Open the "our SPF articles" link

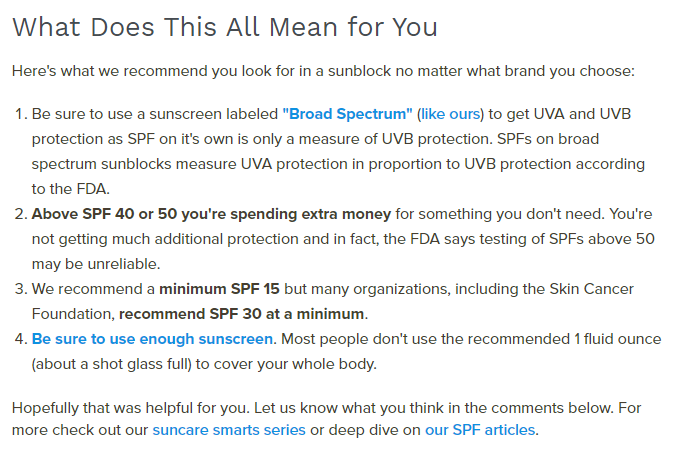tap(480, 430)
